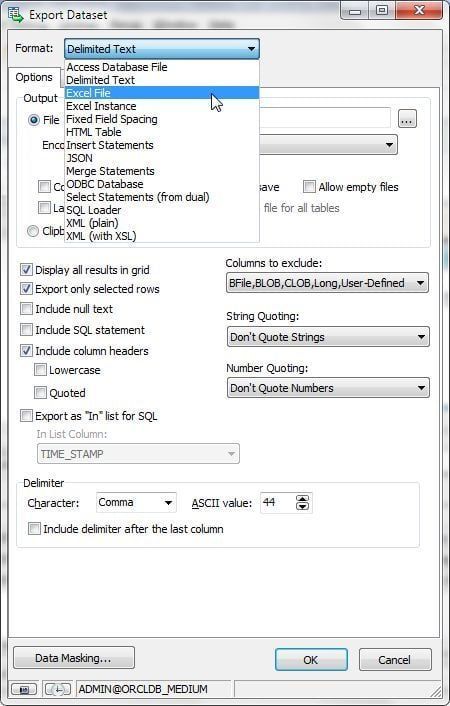Enable Allow empty files checkbox
Image resolution: width=450 pixels, height=706 pixels.
pos(309,186)
